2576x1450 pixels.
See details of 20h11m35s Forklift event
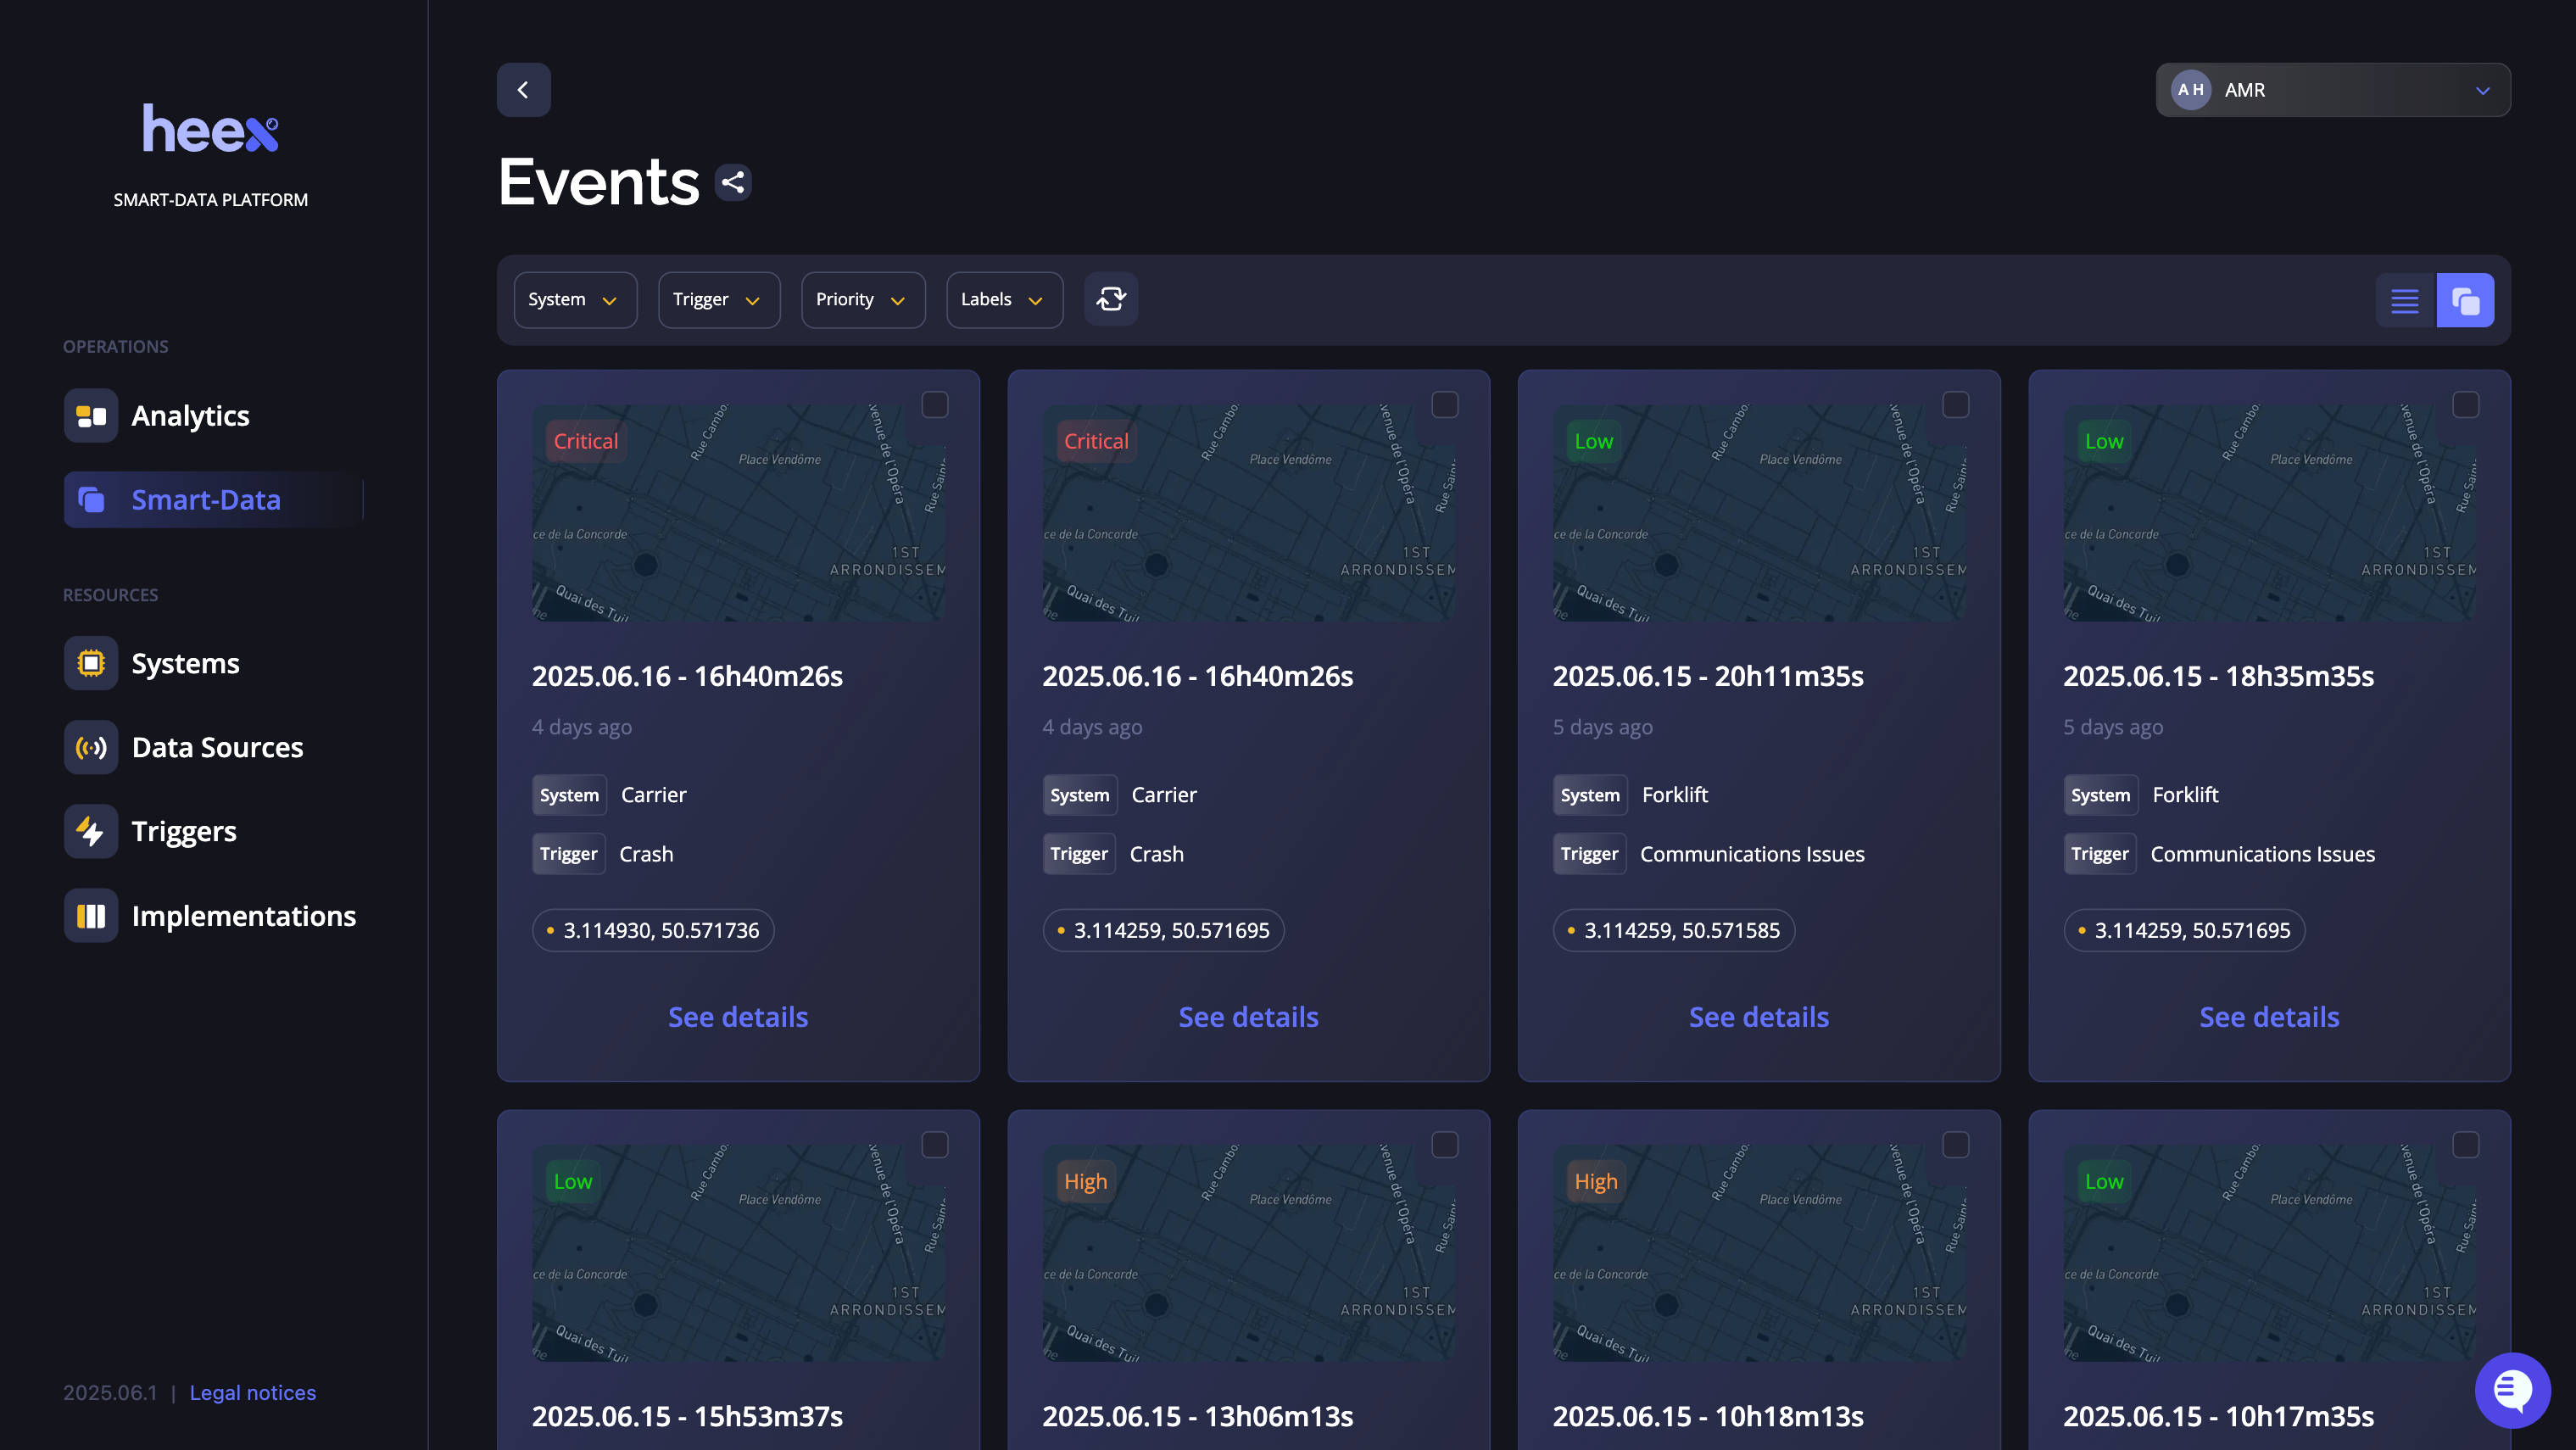(x=1759, y=1017)
